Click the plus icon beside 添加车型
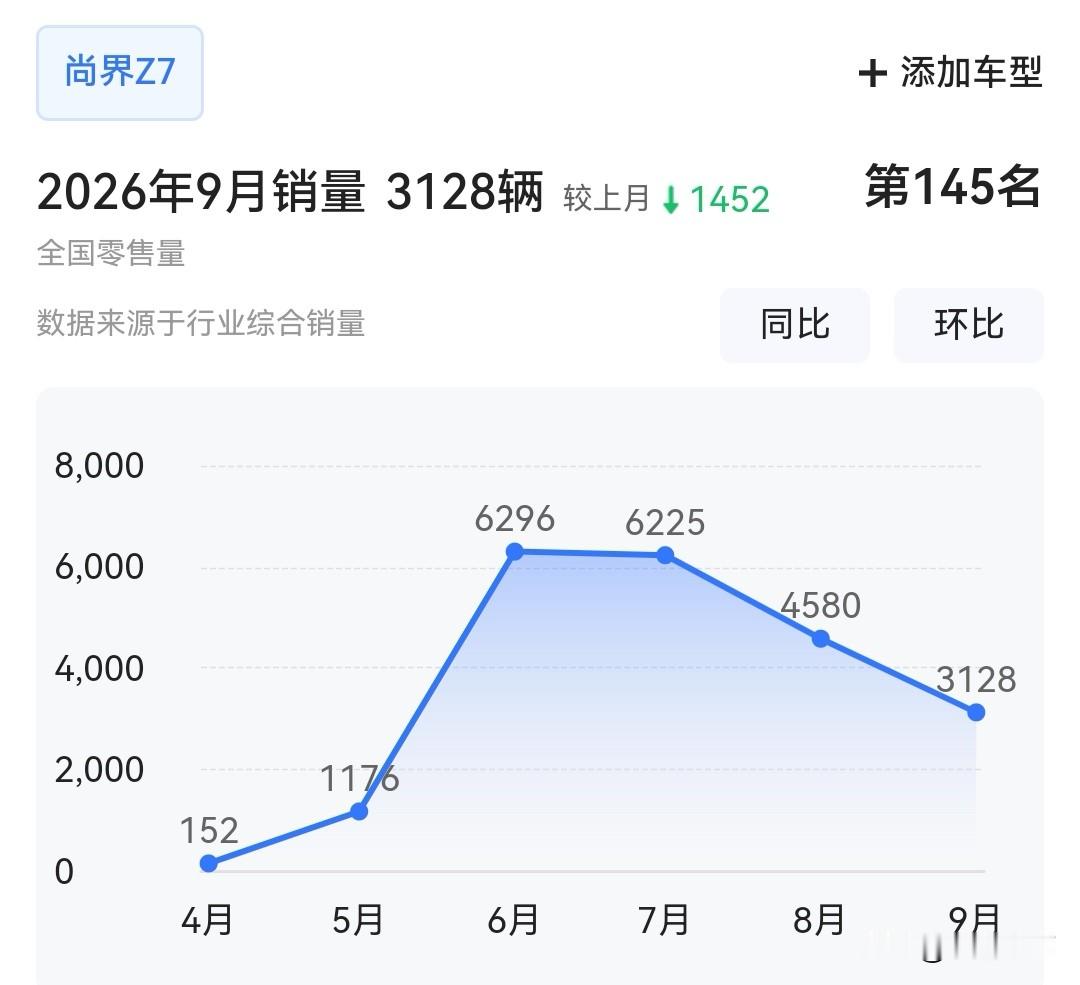The height and width of the screenshot is (985, 1080). point(872,73)
